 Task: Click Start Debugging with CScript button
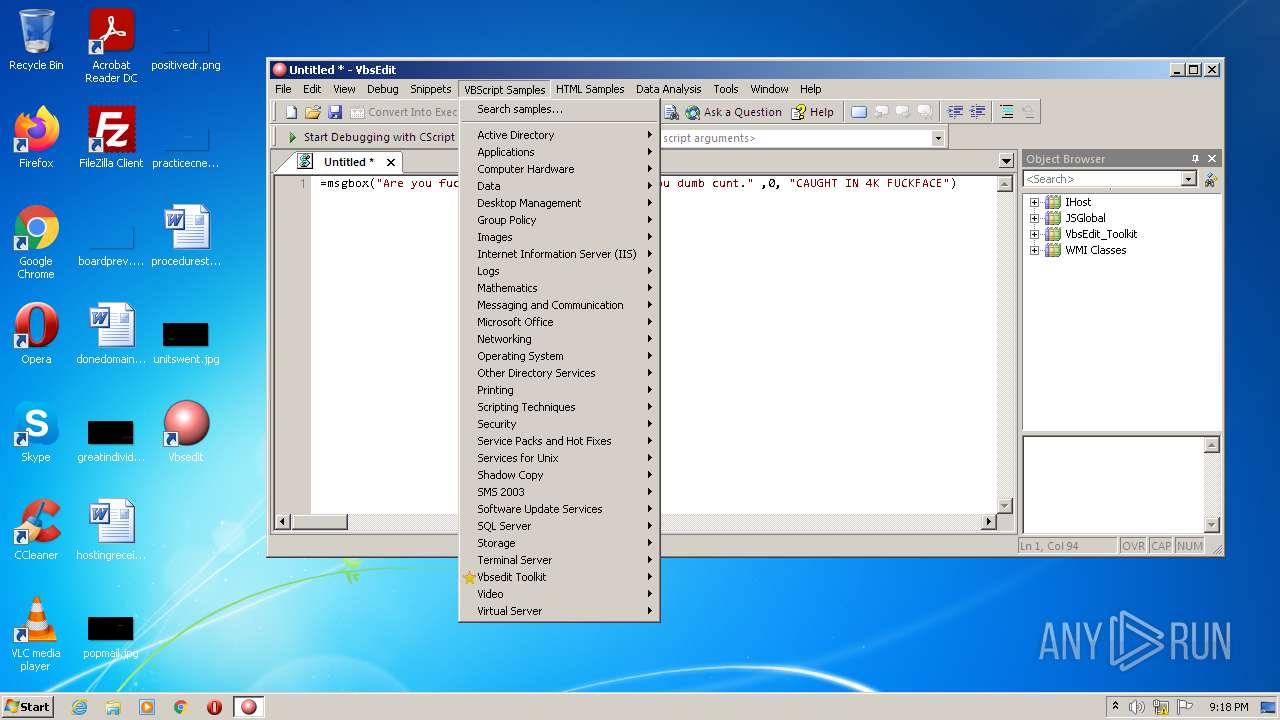(371, 137)
